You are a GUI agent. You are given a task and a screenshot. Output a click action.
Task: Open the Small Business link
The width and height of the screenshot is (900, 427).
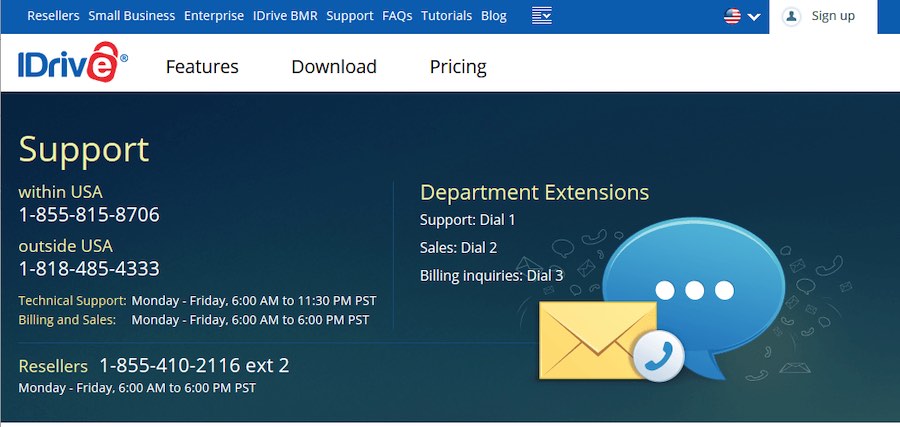pos(131,16)
